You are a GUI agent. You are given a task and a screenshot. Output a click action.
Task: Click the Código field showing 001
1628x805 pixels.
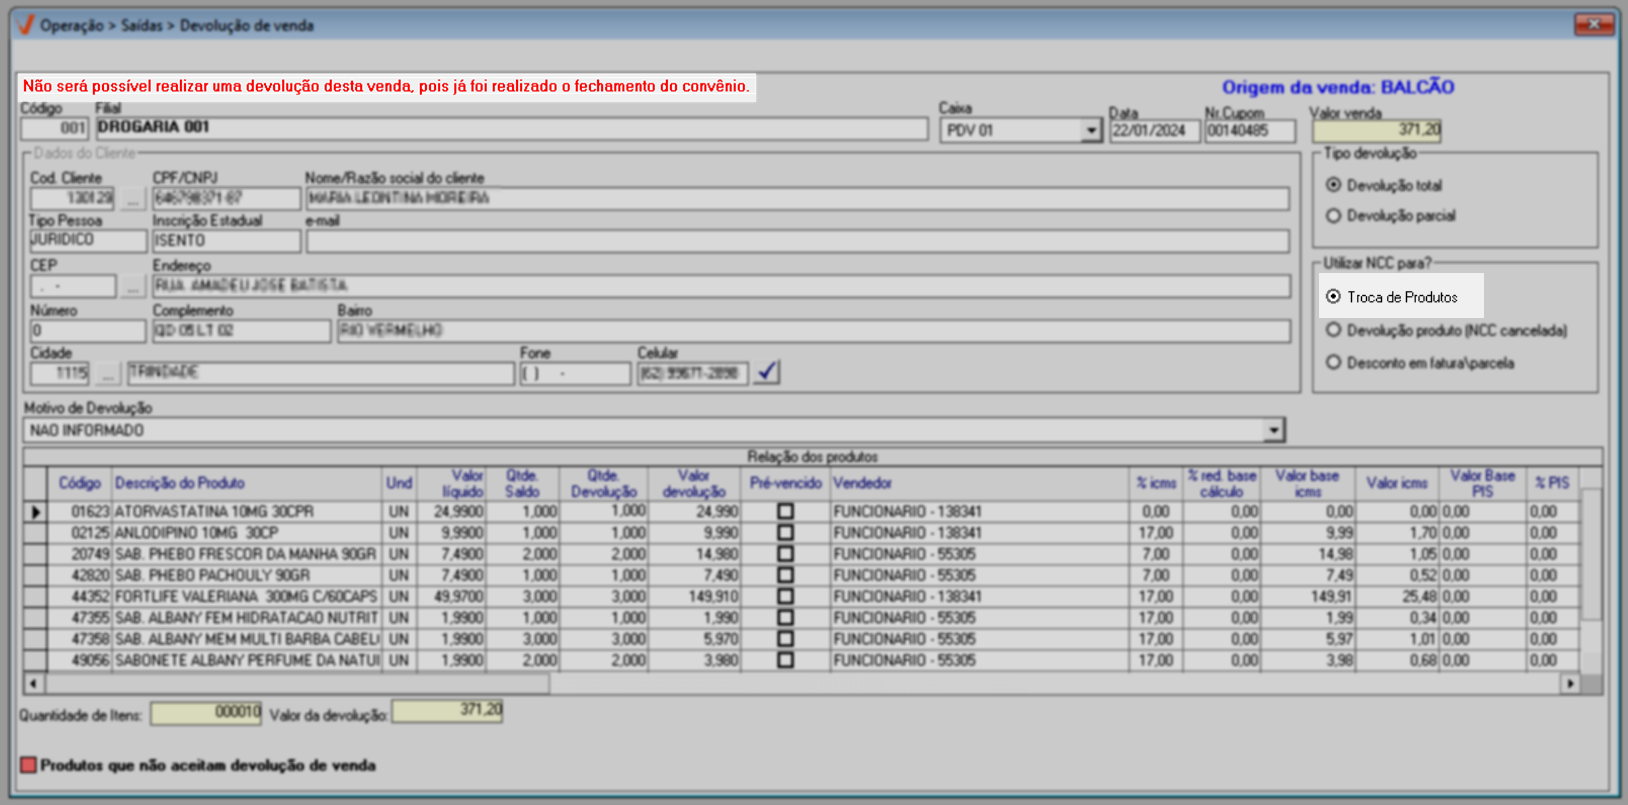point(54,128)
